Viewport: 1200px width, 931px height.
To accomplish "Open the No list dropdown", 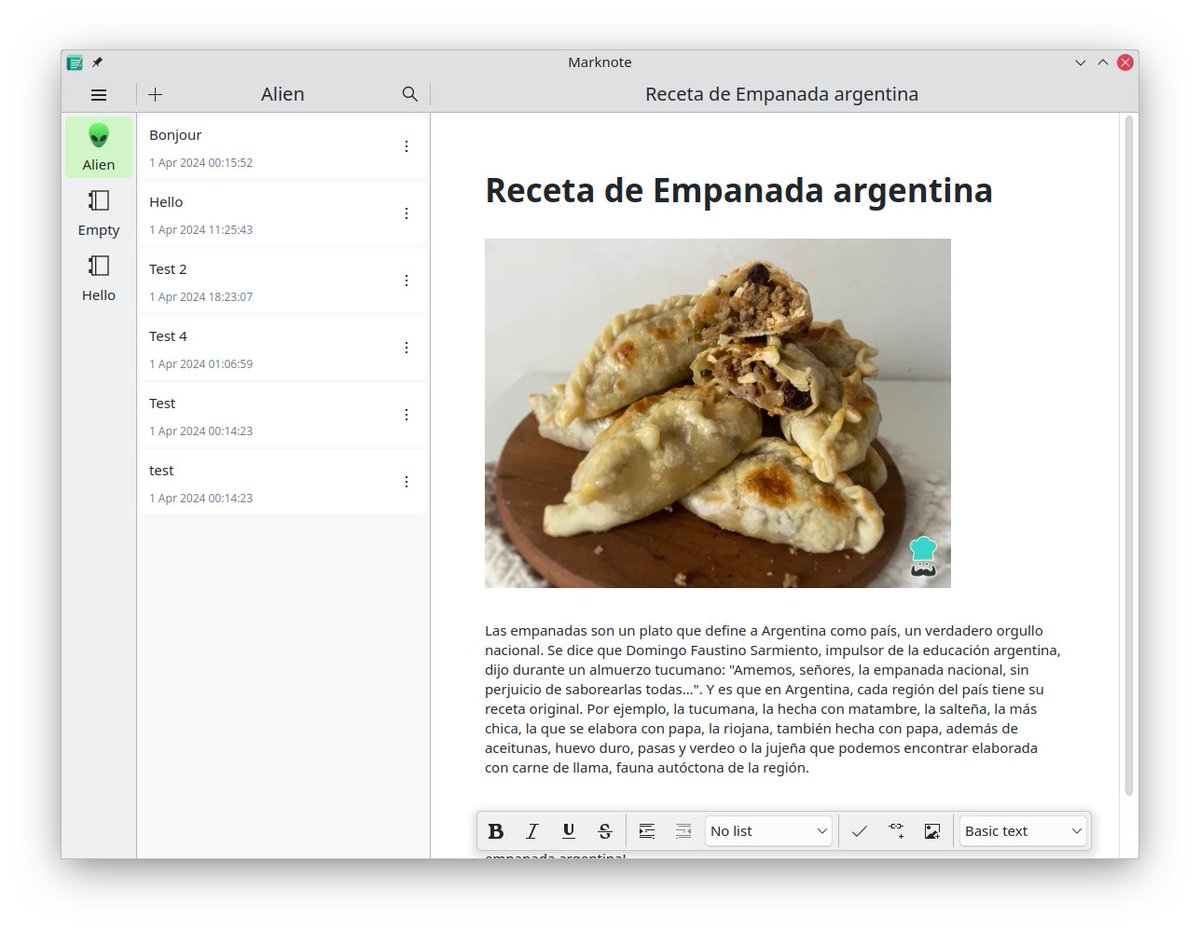I will coord(768,831).
